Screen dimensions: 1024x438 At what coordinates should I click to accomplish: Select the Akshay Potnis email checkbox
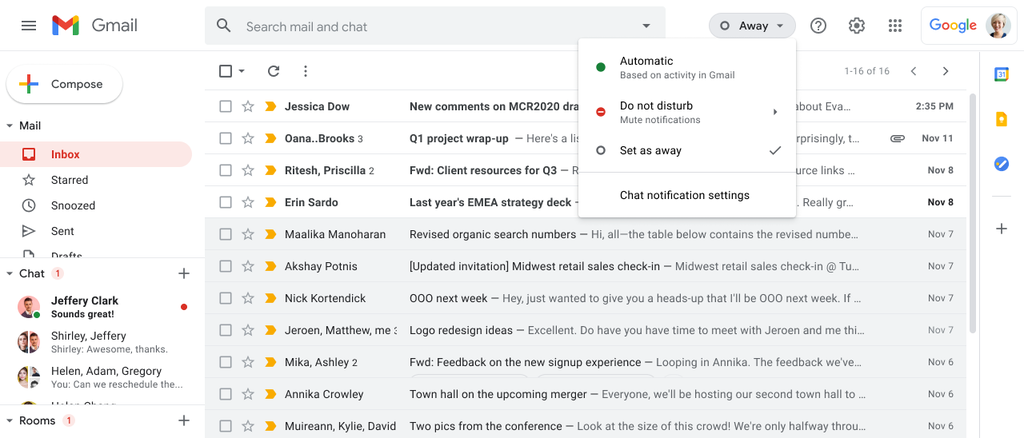click(225, 266)
